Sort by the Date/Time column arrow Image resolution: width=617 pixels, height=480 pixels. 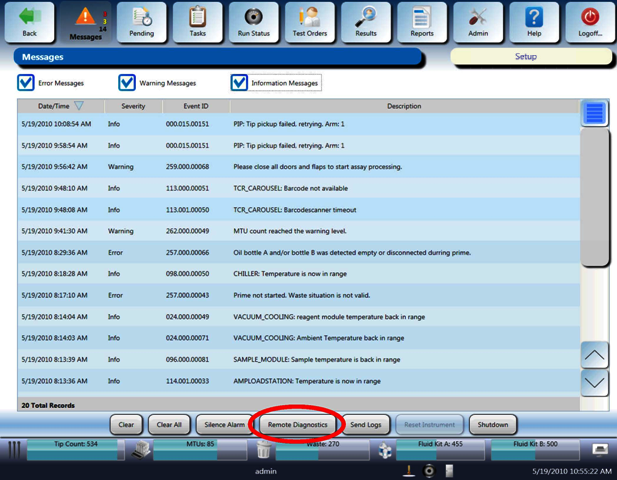[x=79, y=106]
